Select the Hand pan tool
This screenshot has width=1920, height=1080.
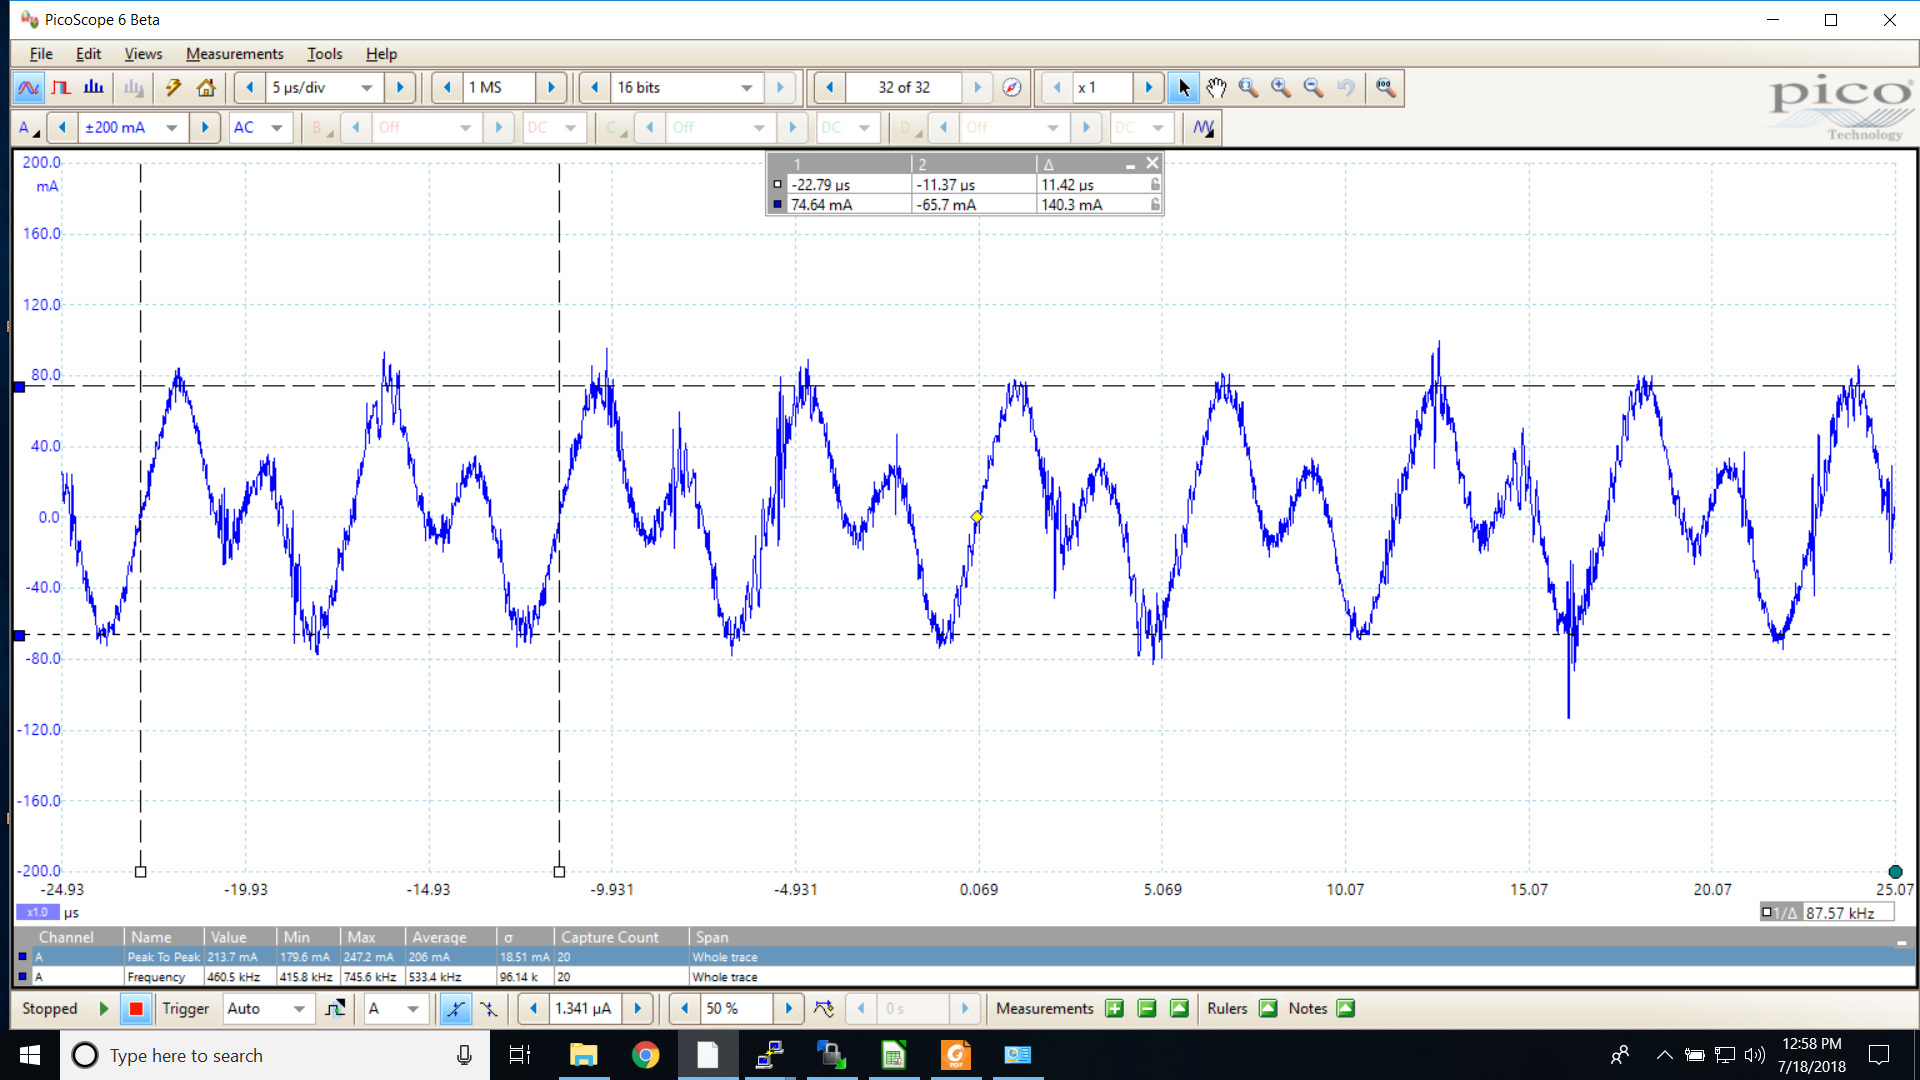pos(1216,88)
